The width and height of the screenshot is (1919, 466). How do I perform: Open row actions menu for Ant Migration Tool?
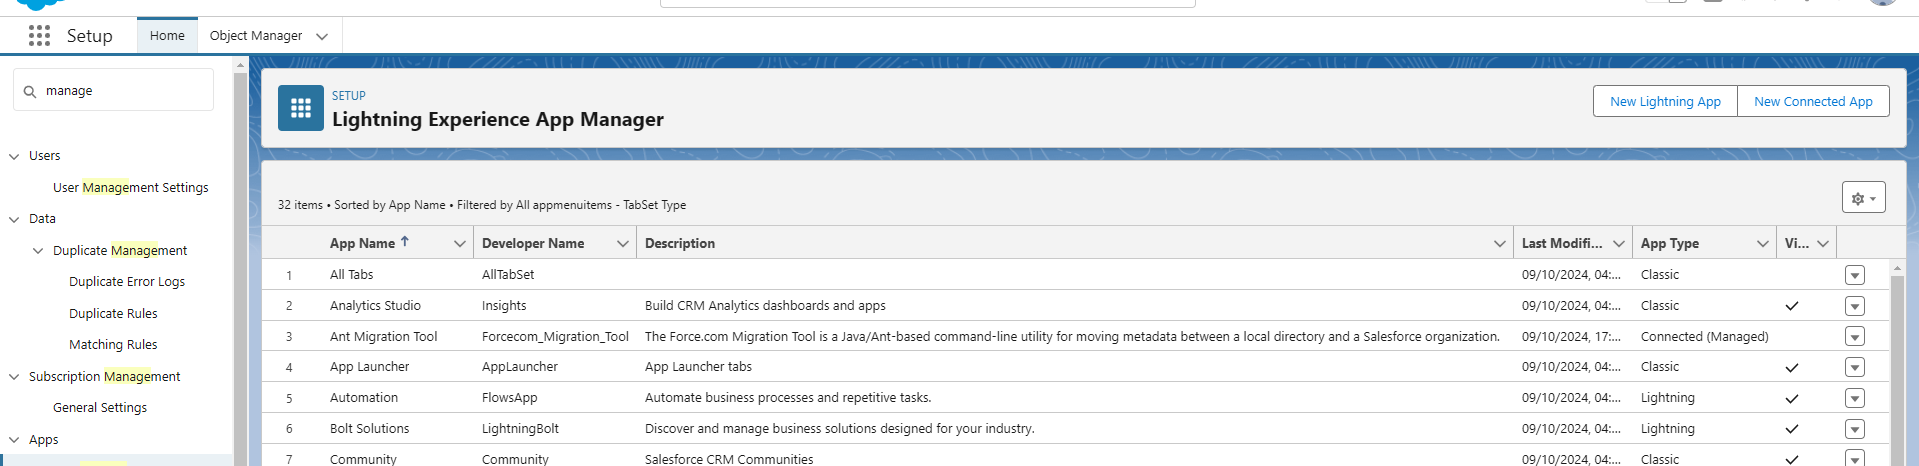1854,337
